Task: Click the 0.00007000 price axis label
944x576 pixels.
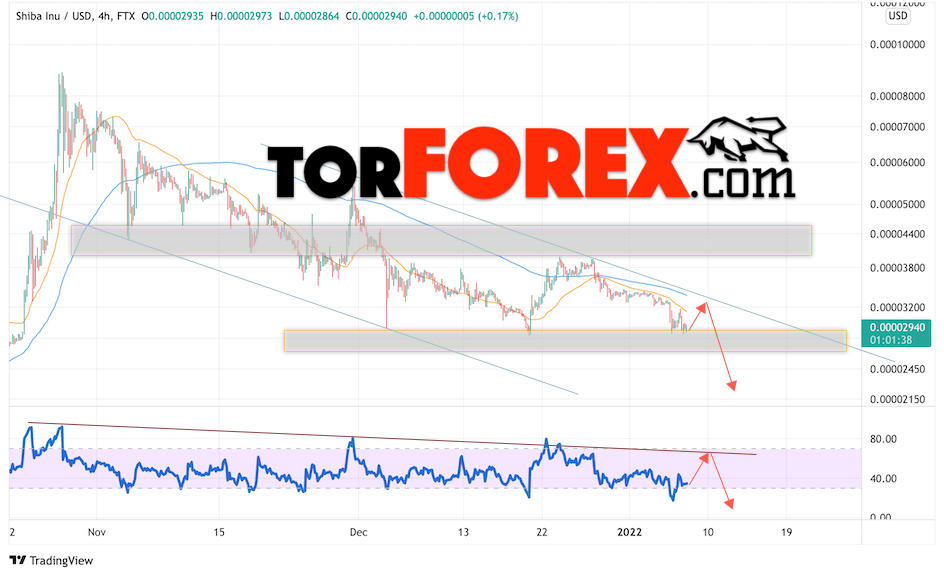Action: (x=897, y=127)
